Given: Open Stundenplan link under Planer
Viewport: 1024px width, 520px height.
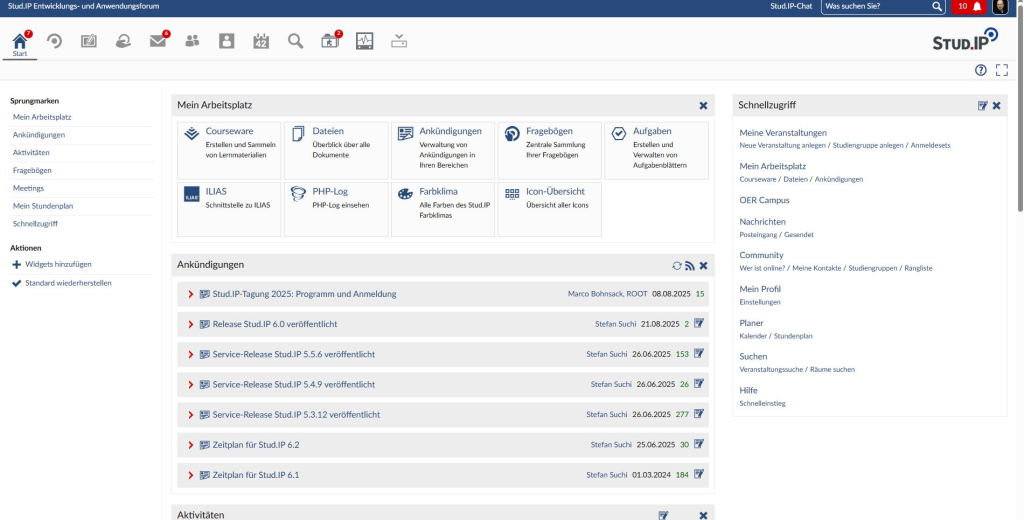Looking at the screenshot, I should [793, 336].
